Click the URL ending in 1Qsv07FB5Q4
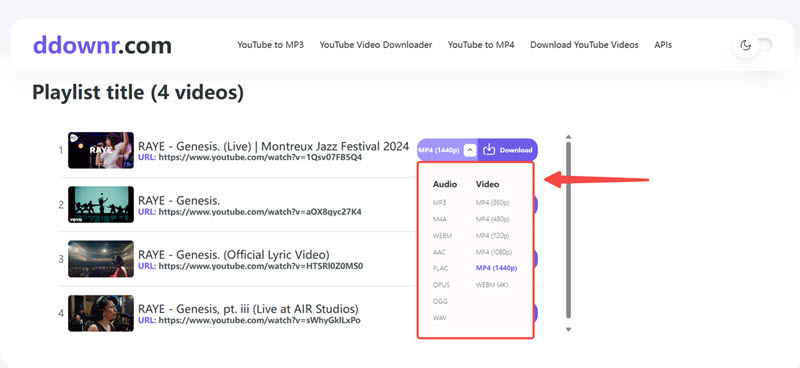The image size is (800, 368). (x=260, y=157)
